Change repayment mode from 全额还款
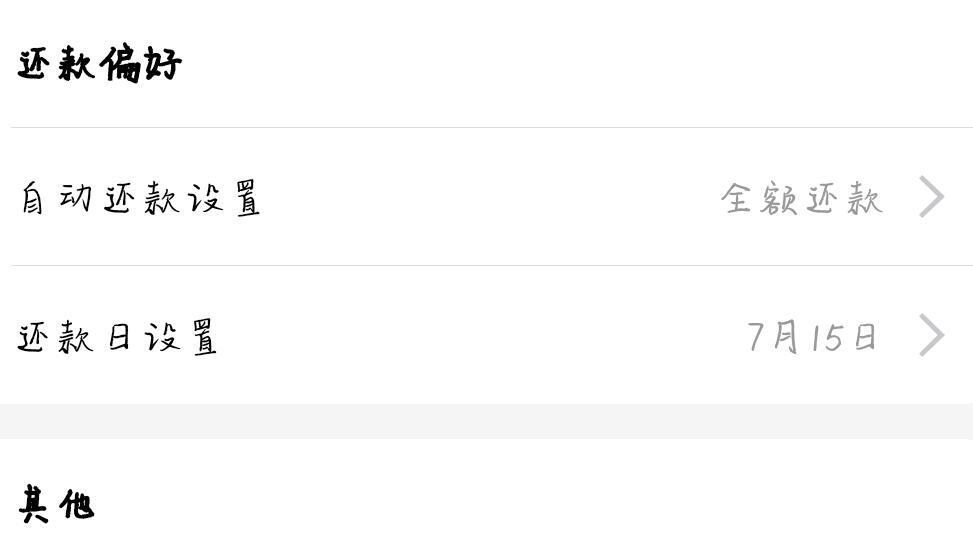Image resolution: width=973 pixels, height=560 pixels. coord(802,199)
